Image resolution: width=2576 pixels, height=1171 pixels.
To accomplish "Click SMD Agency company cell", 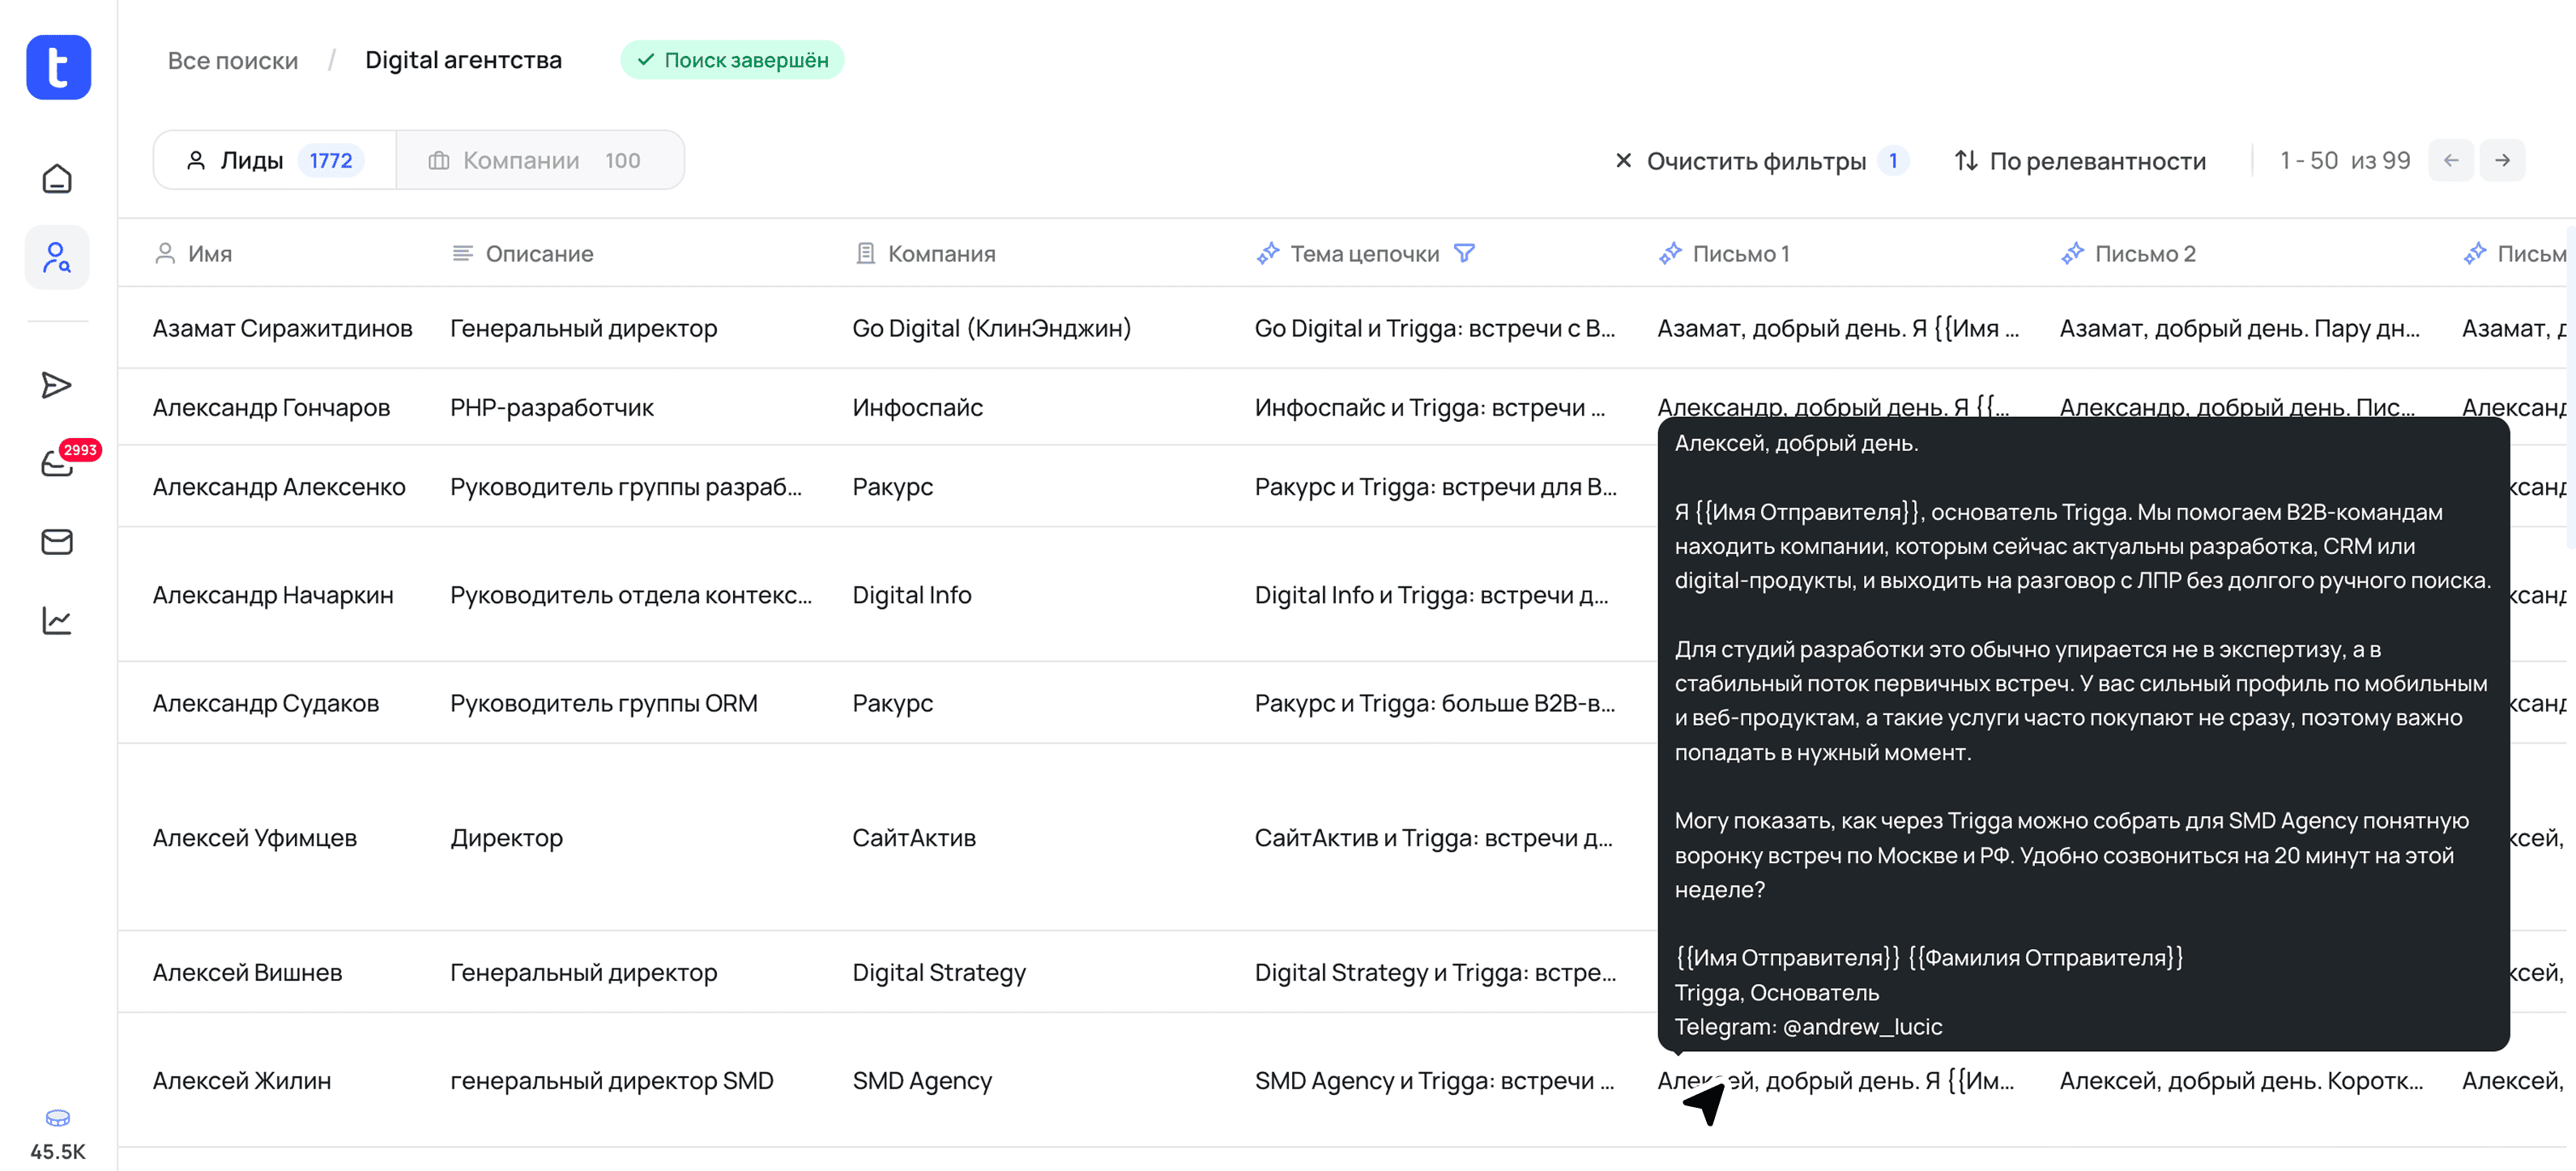I will (922, 1081).
